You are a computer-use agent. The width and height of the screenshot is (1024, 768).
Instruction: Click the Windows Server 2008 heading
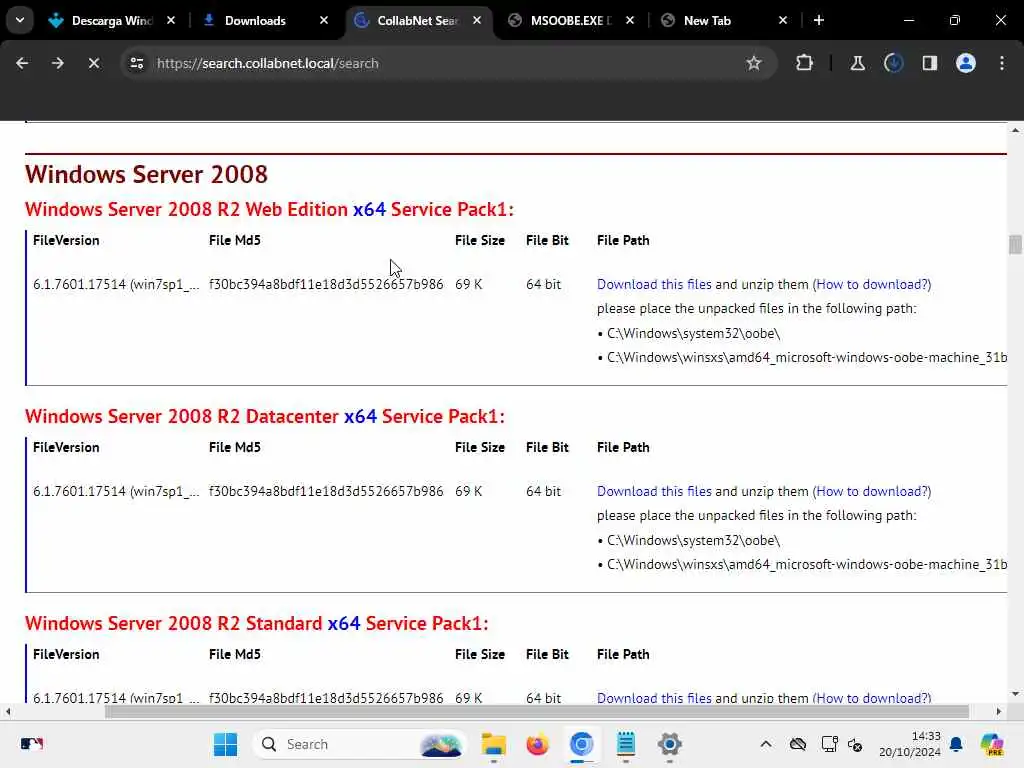click(146, 174)
